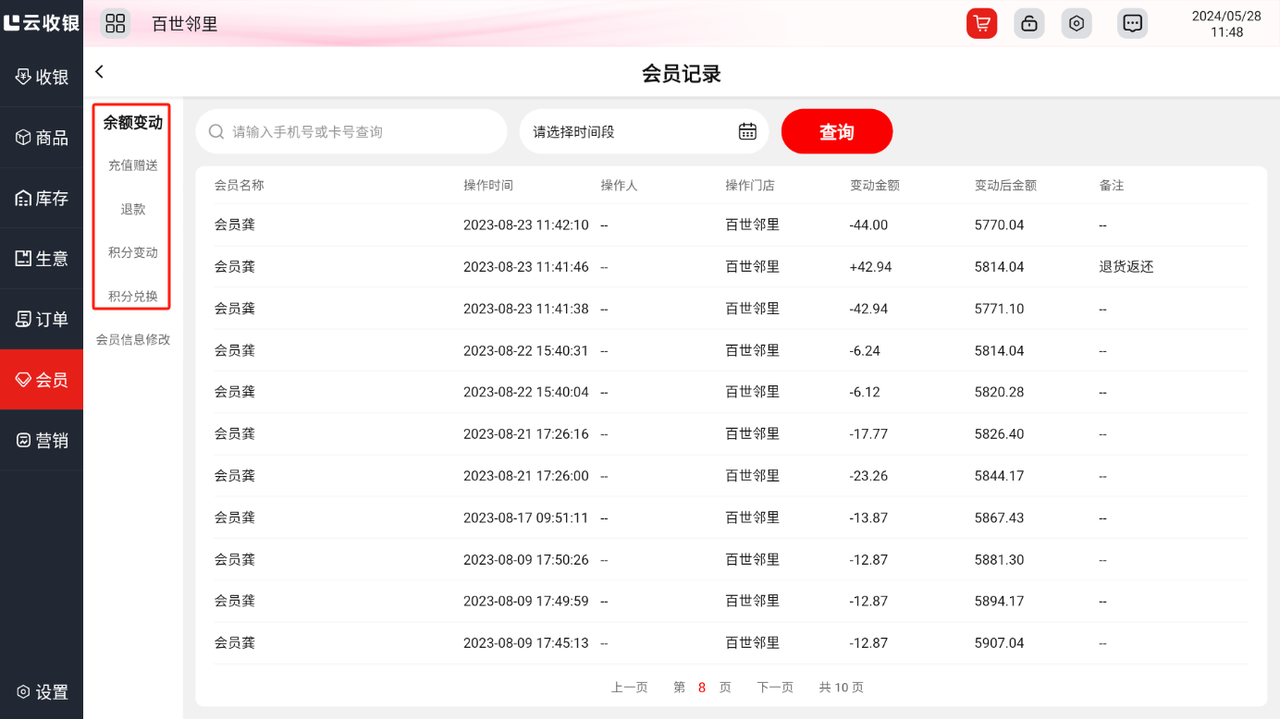Click the lock screen icon

click(1029, 24)
